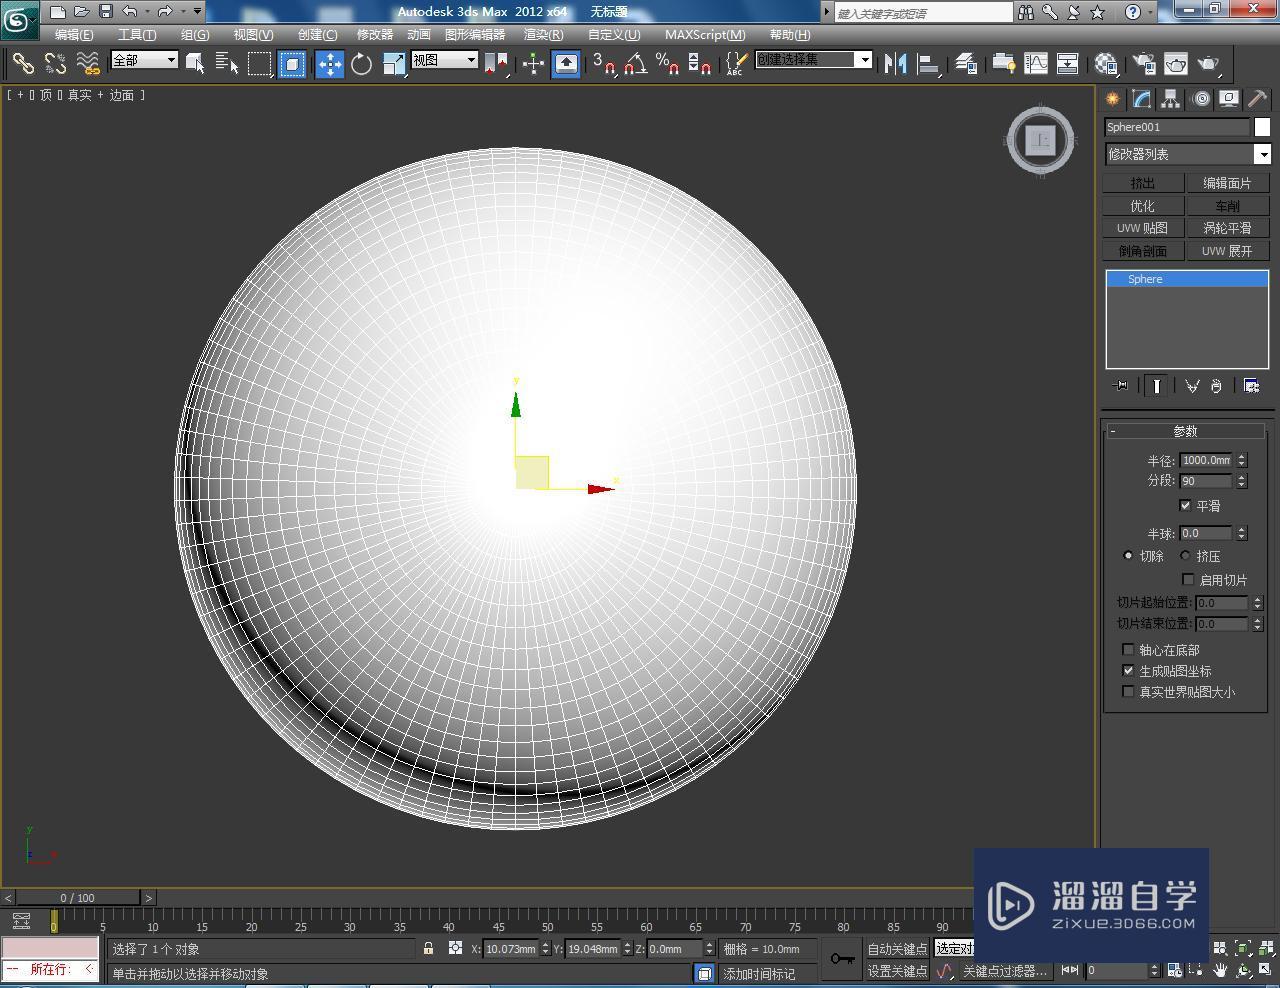This screenshot has height=988, width=1280.
Task: Select the 挤压 radio button
Action: (x=1186, y=556)
